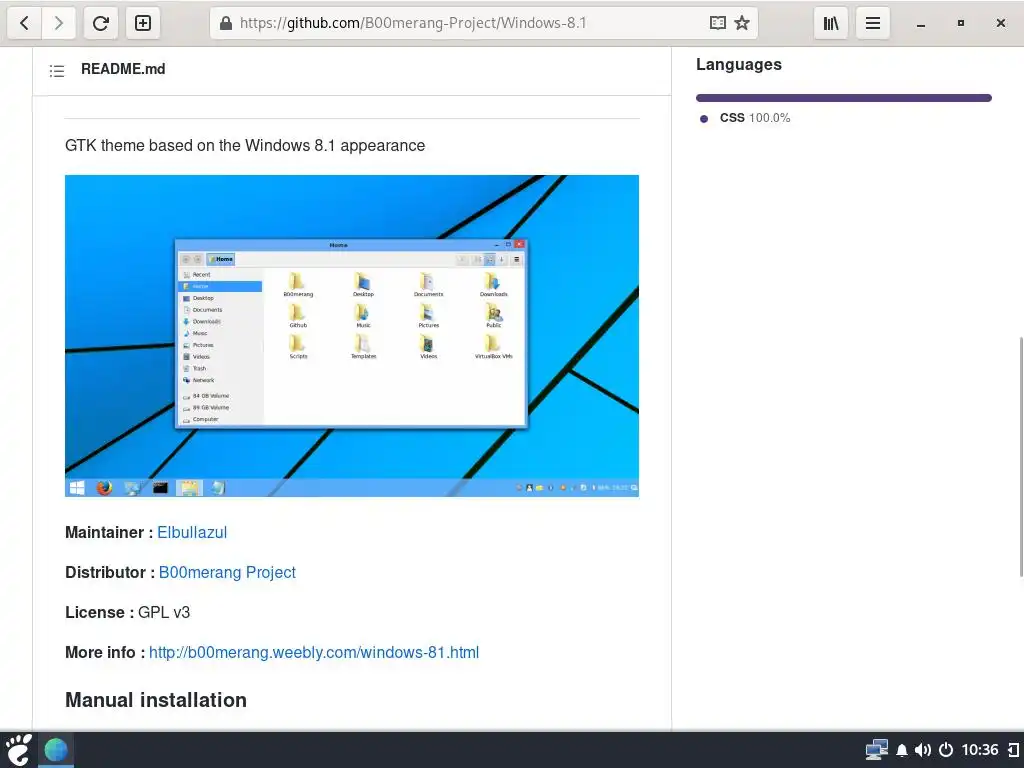
Task: Open the Elbullazul maintainer link
Action: tap(192, 532)
